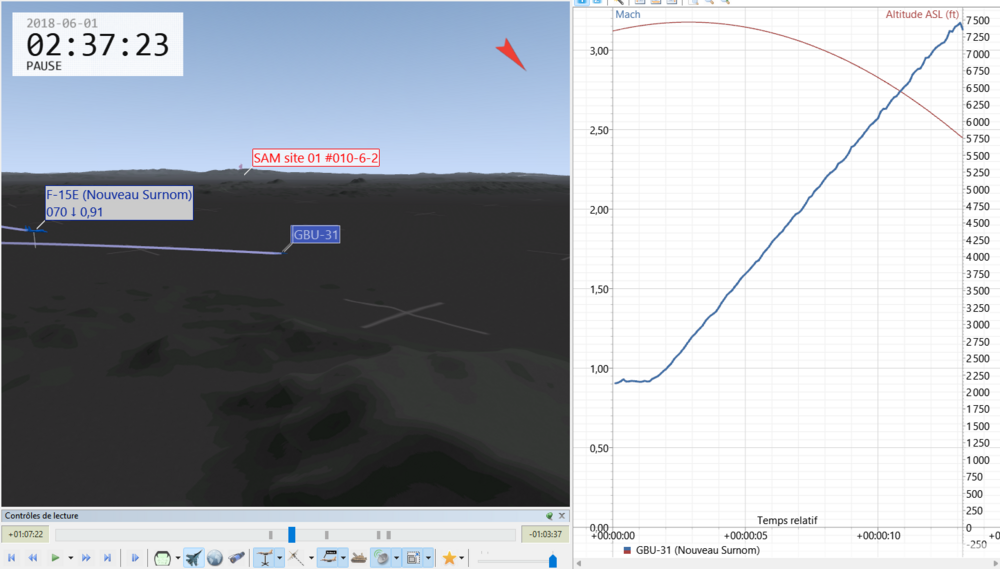Expand the object labels dropdown arrow
Image resolution: width=1000 pixels, height=569 pixels.
click(x=343, y=558)
